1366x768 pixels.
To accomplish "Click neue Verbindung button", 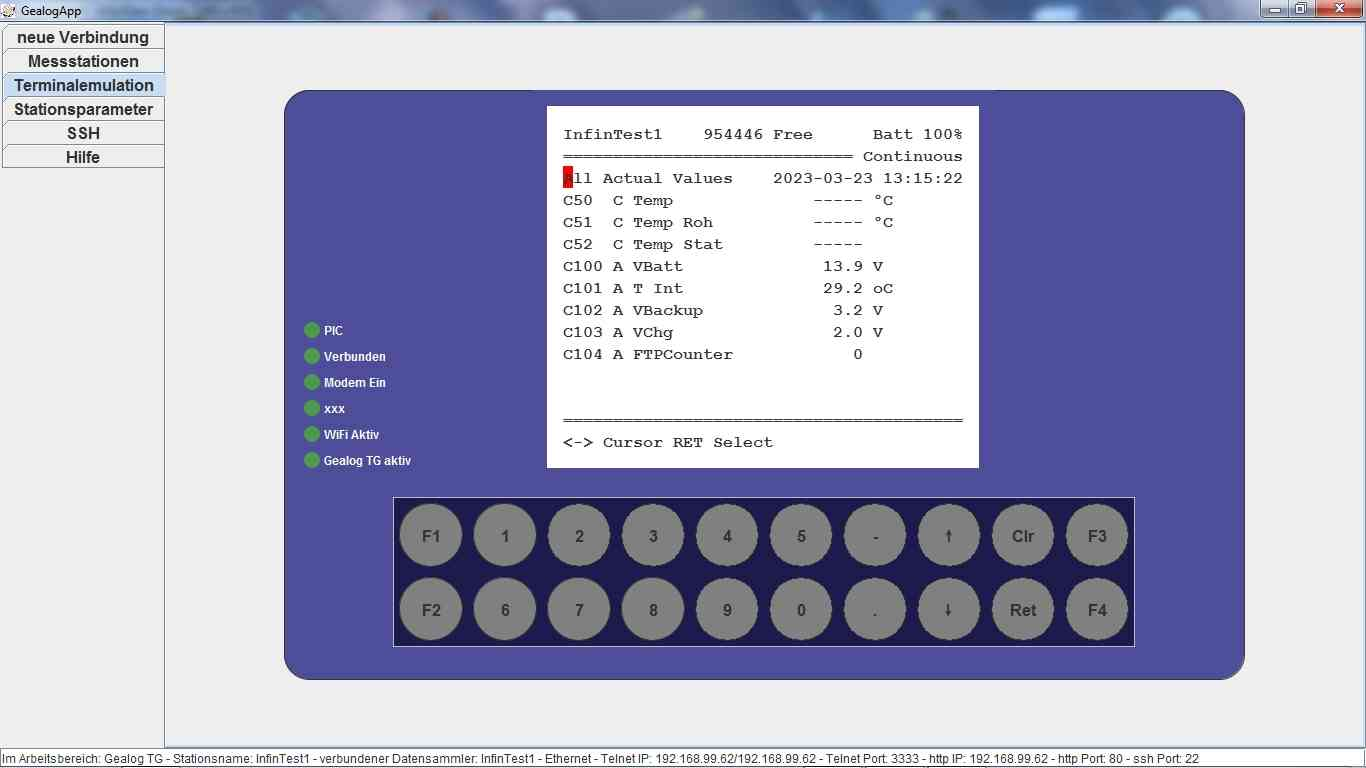I will (x=83, y=37).
